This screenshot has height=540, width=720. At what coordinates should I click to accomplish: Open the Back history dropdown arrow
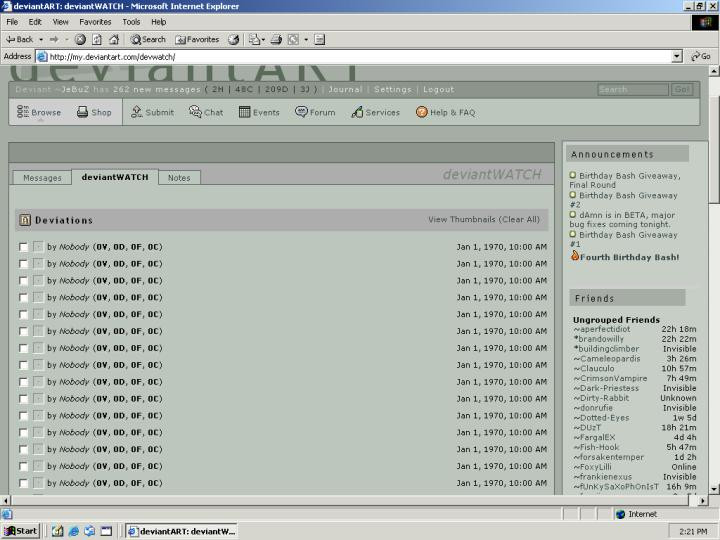click(x=41, y=40)
